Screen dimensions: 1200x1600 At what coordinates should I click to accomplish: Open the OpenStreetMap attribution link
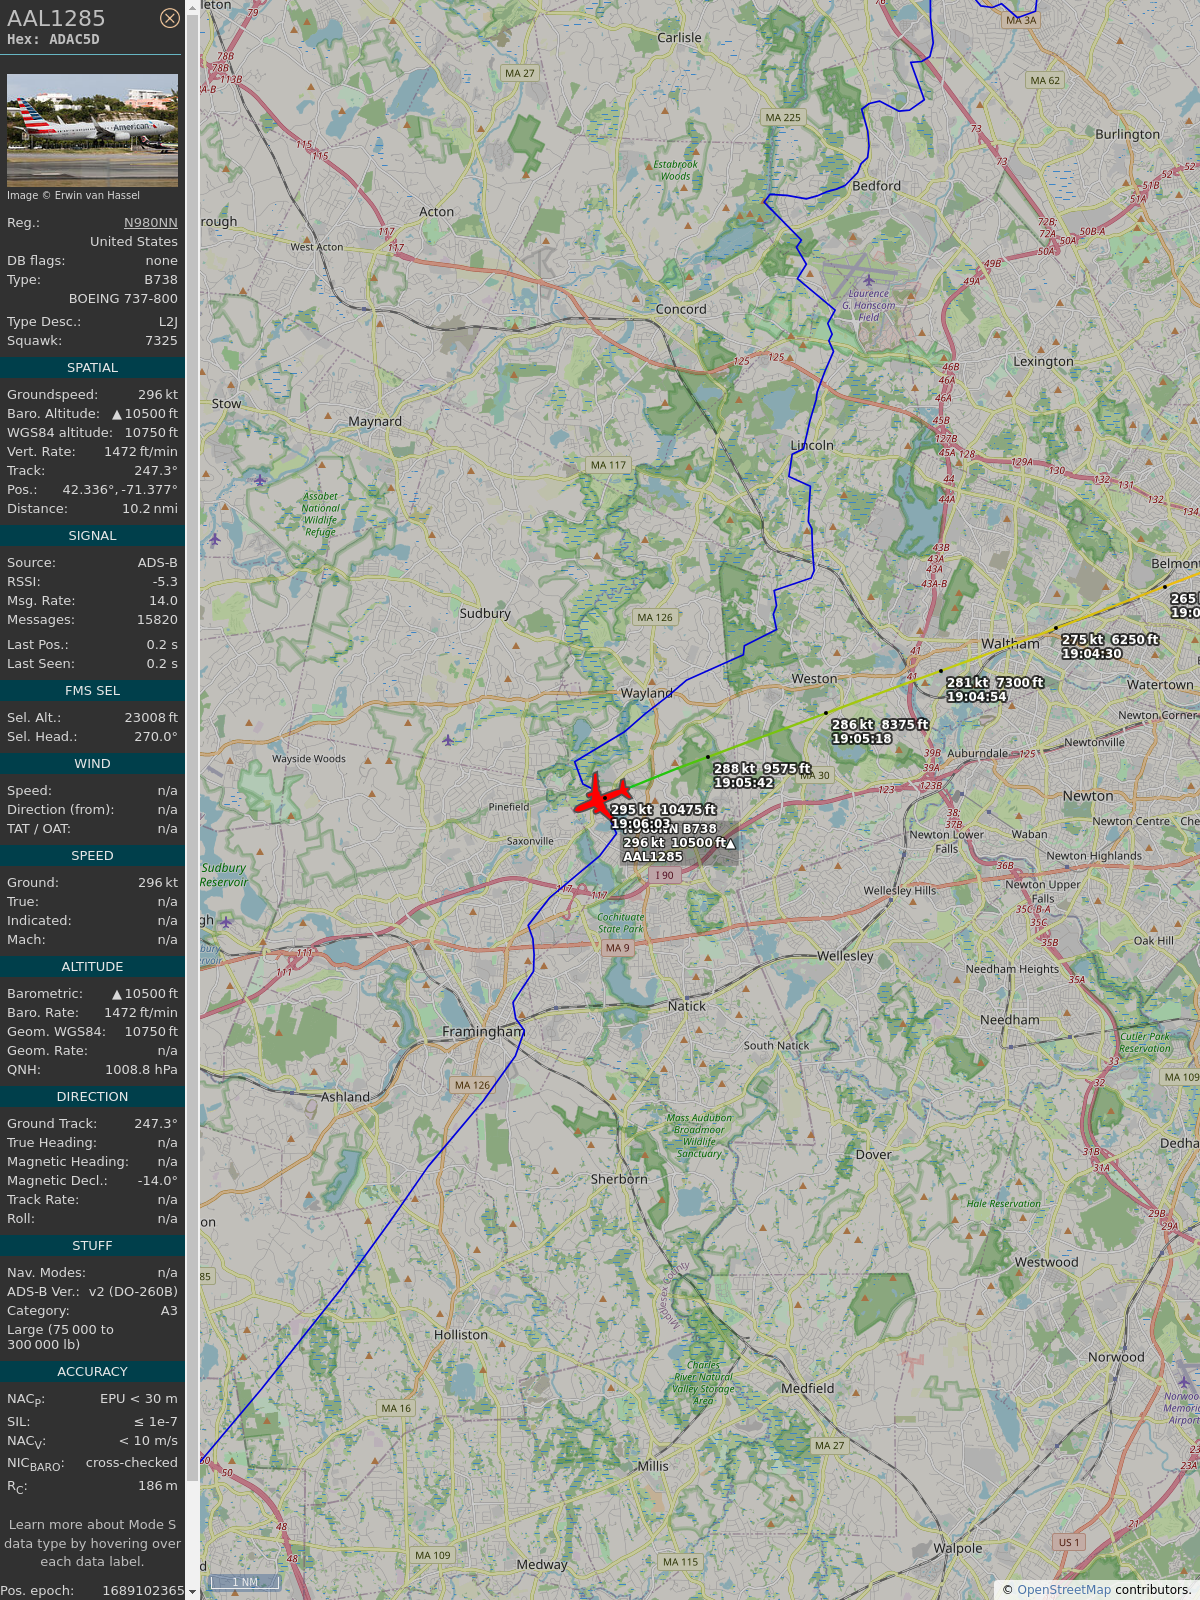1064,1589
